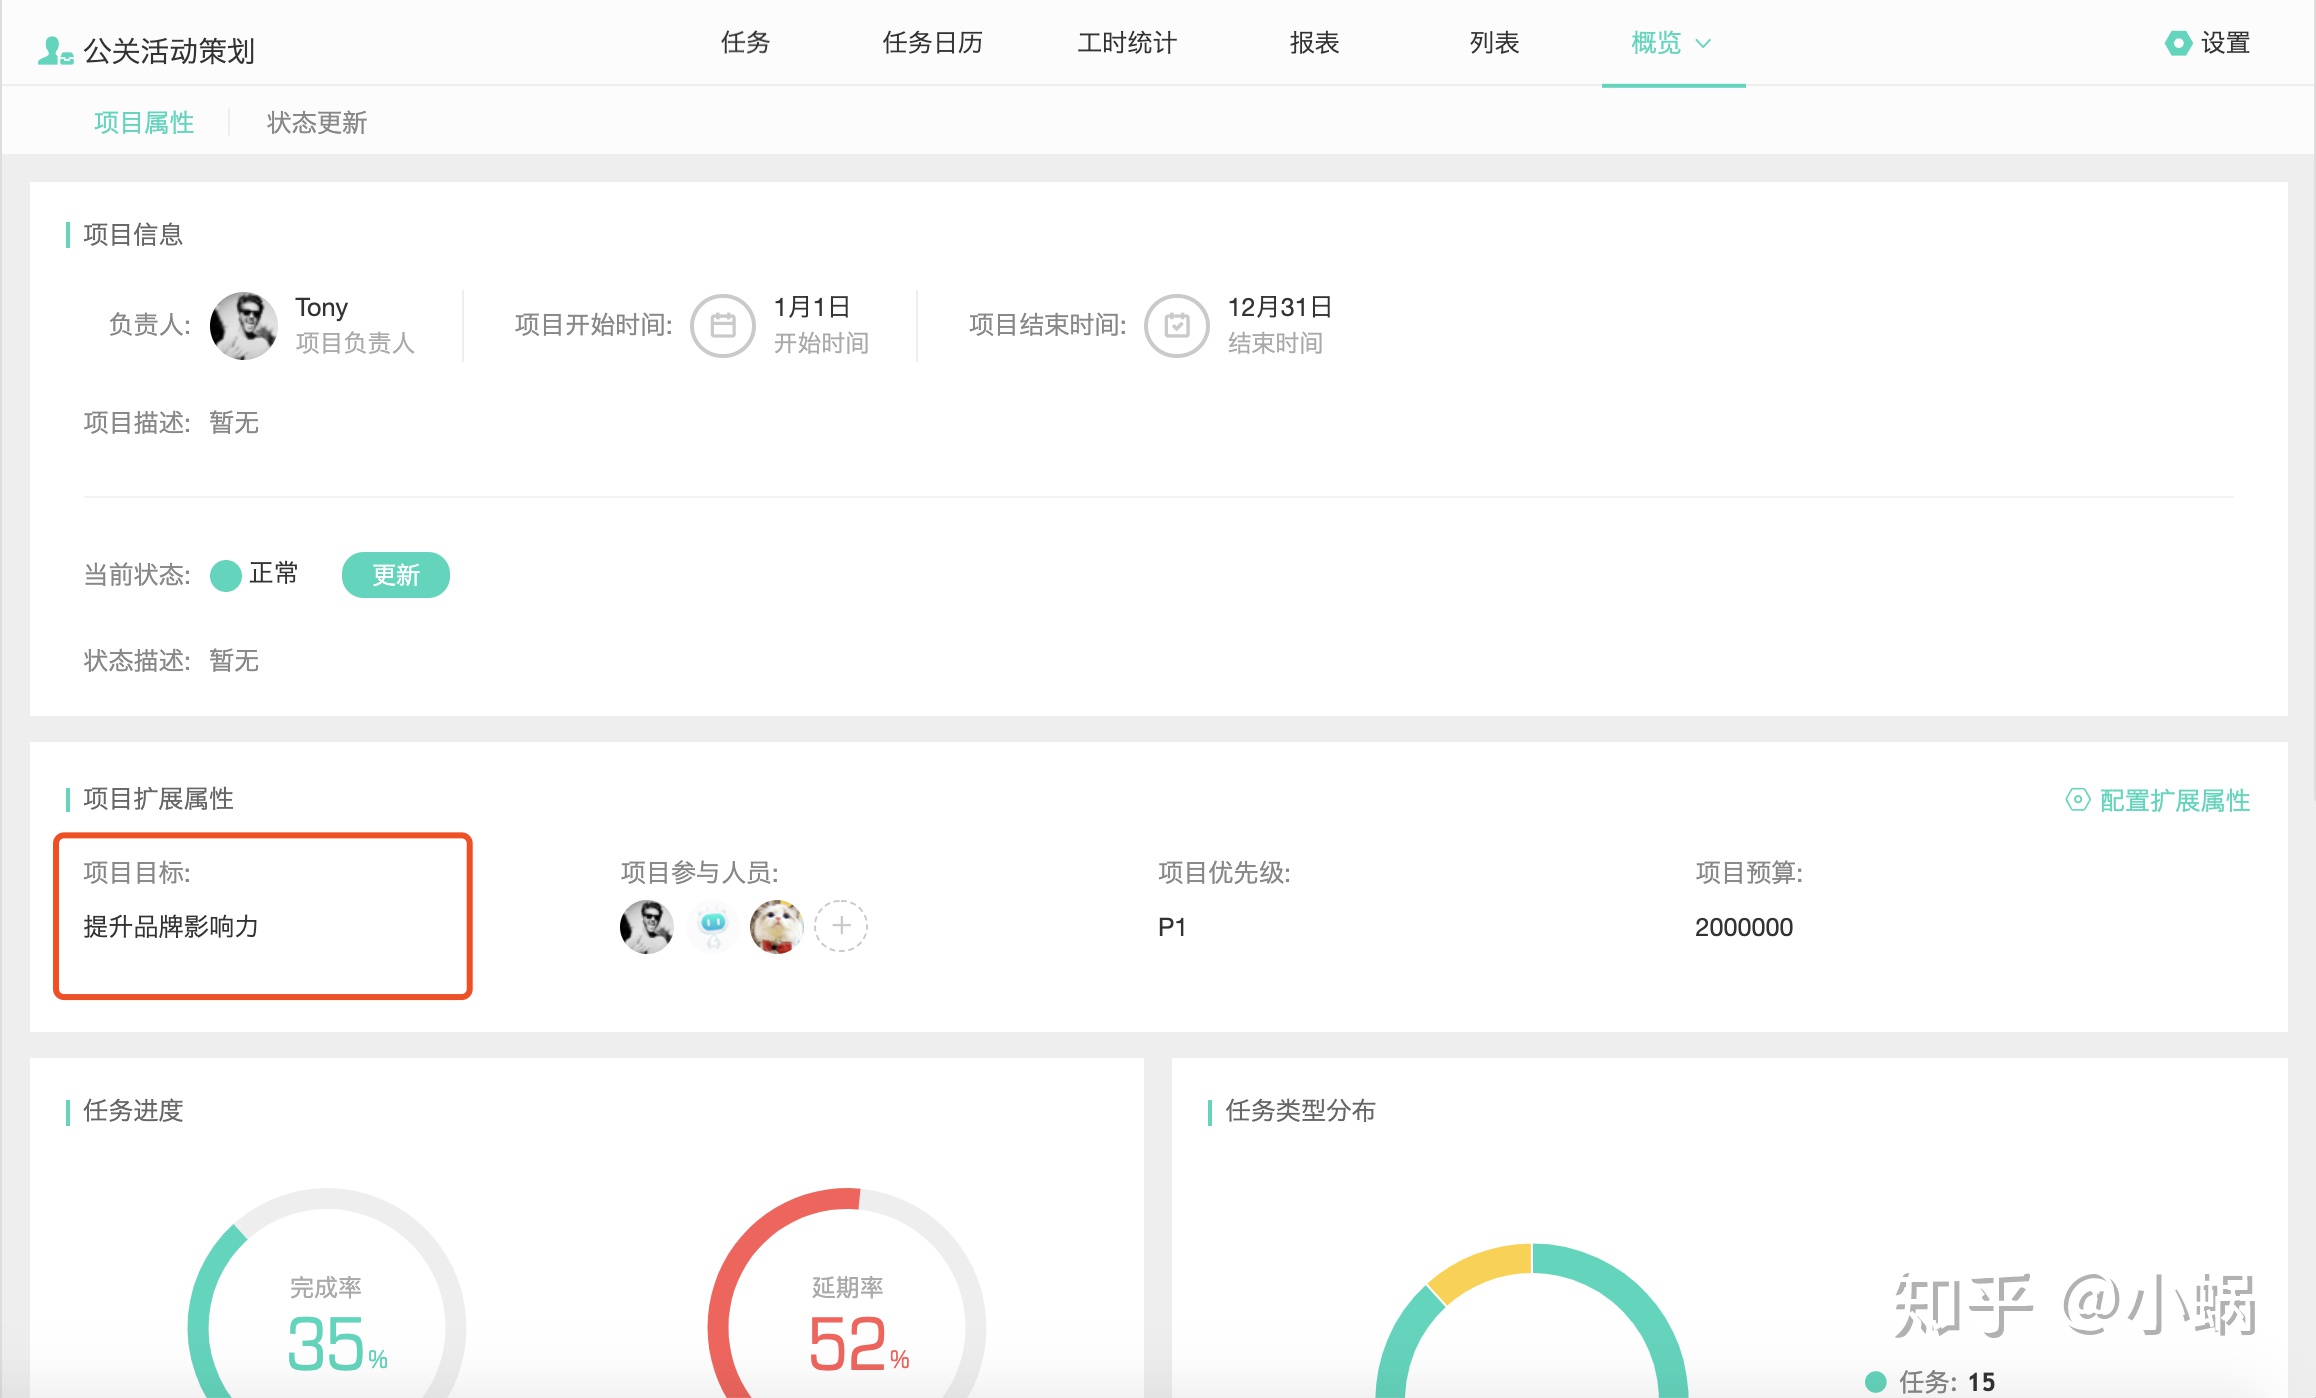The image size is (2316, 1398).
Task: Click Tony's avatar in 负责人
Action: (243, 325)
